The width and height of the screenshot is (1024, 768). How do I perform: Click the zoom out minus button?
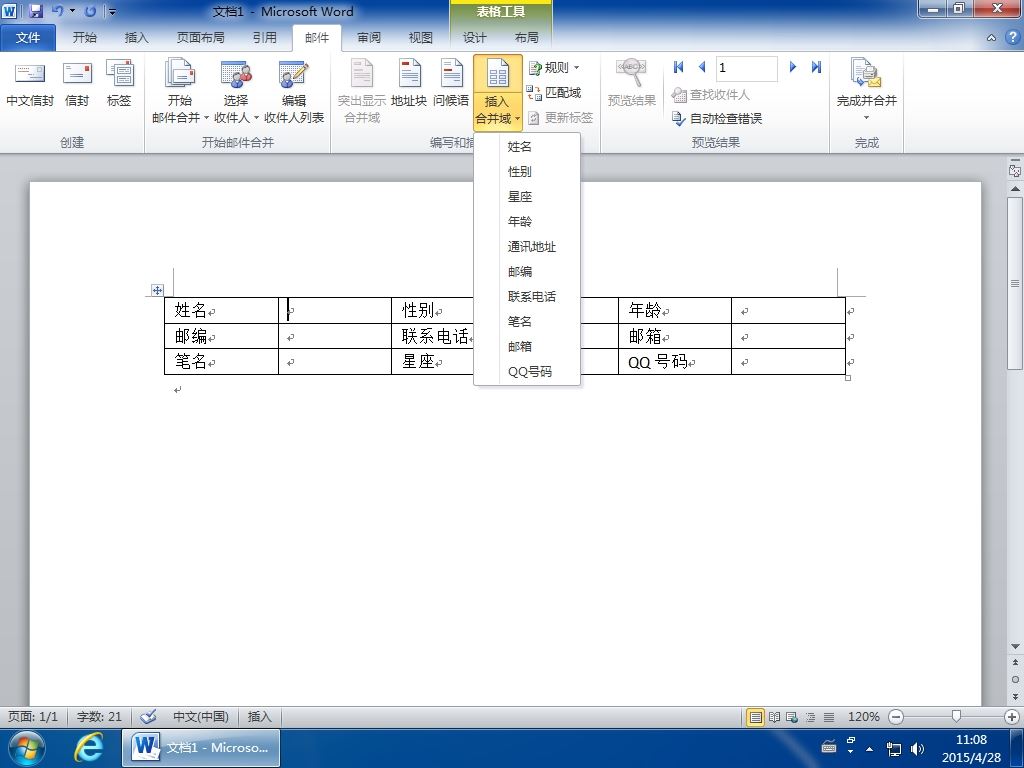896,717
